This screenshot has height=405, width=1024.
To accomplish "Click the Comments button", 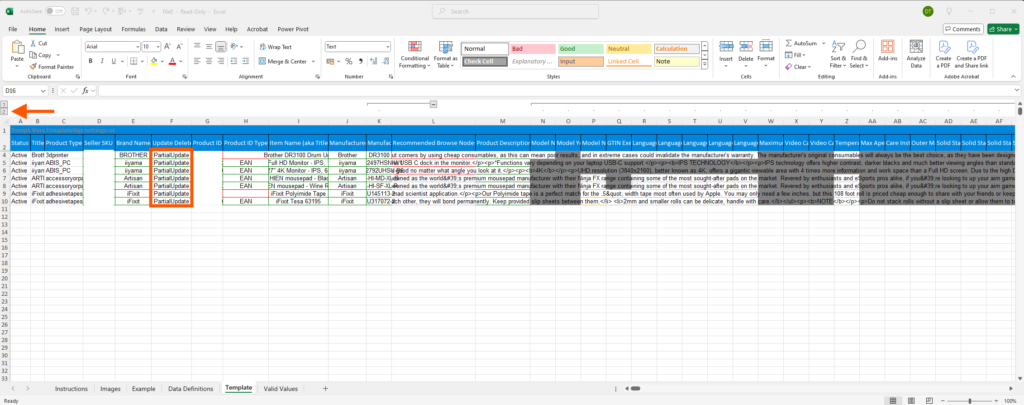I will 963,29.
